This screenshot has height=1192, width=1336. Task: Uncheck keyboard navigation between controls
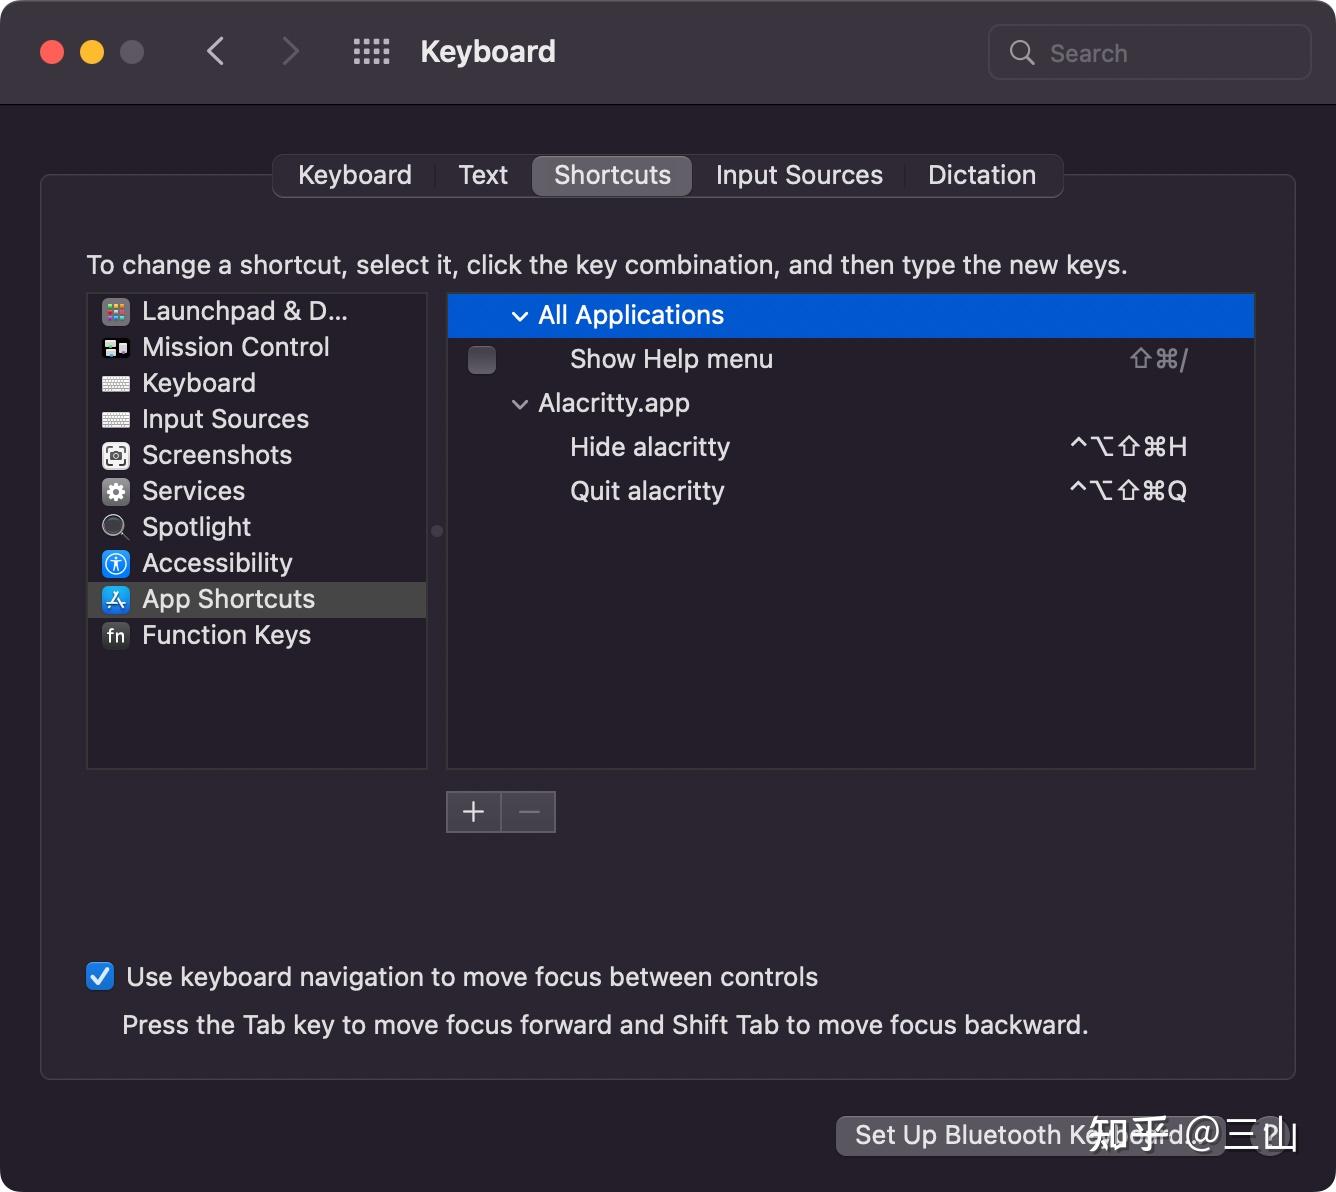100,976
